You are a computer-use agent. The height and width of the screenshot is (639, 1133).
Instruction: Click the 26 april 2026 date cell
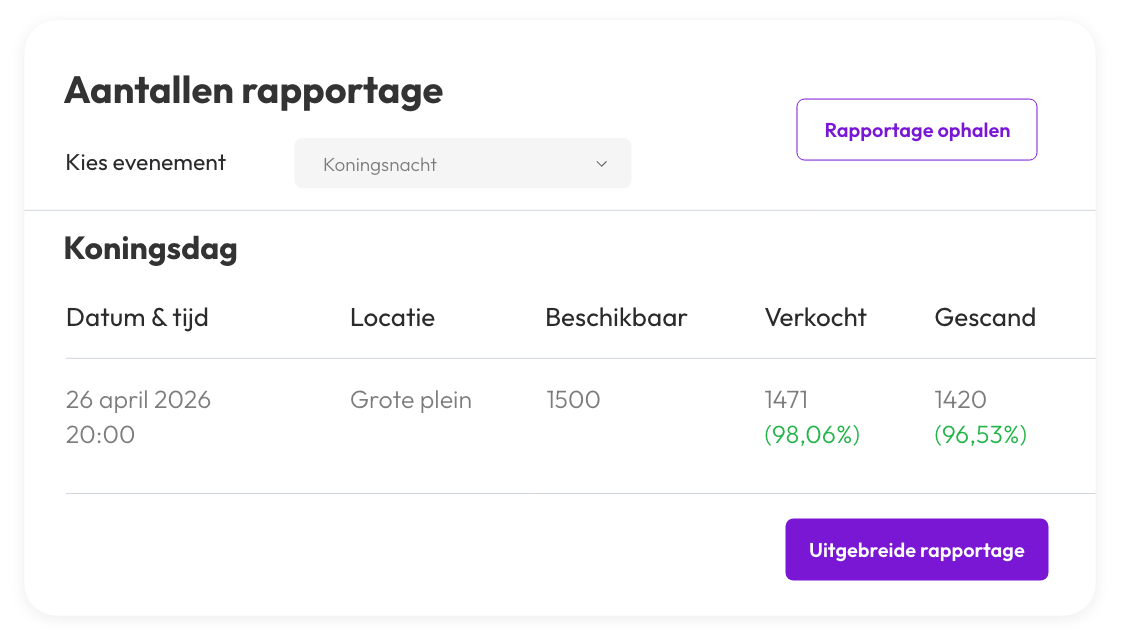pos(138,400)
